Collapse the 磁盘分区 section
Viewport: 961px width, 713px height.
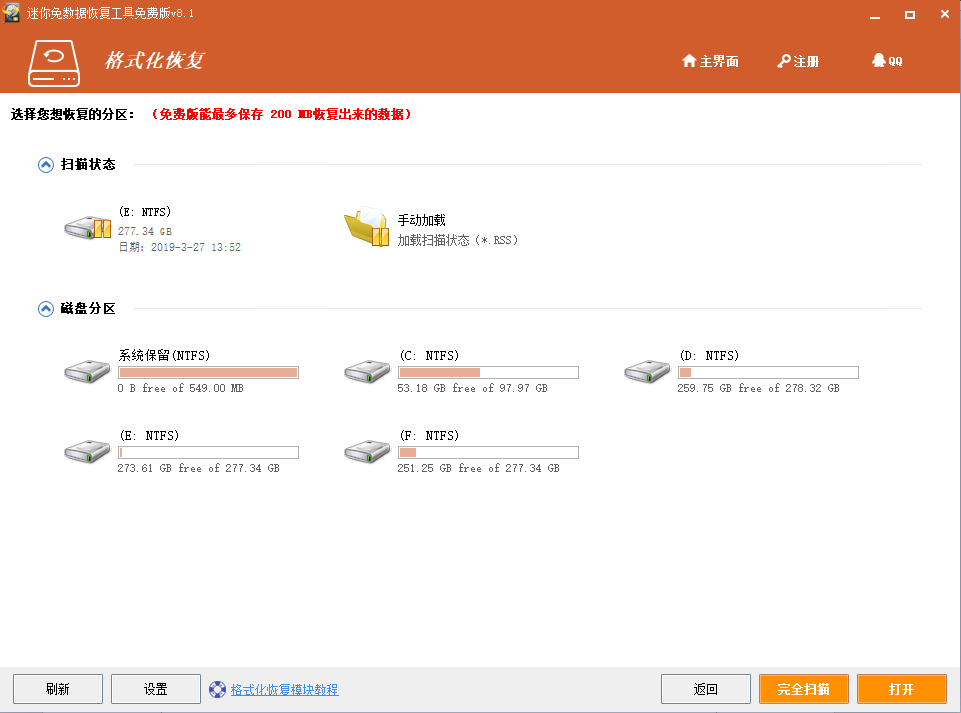click(x=46, y=309)
